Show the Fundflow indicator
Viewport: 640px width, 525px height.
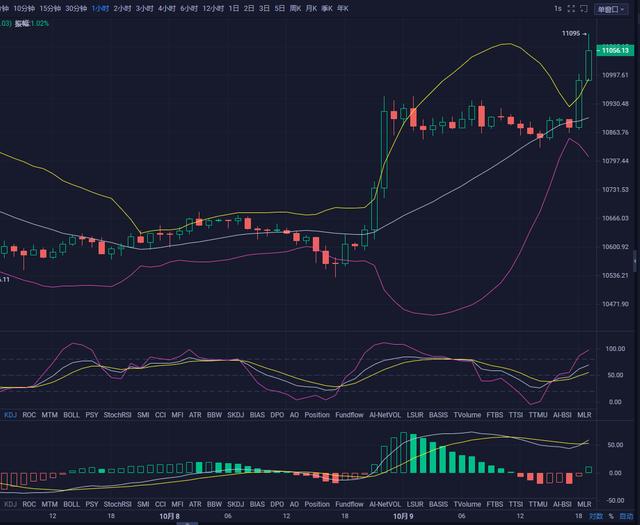pyautogui.click(x=349, y=414)
